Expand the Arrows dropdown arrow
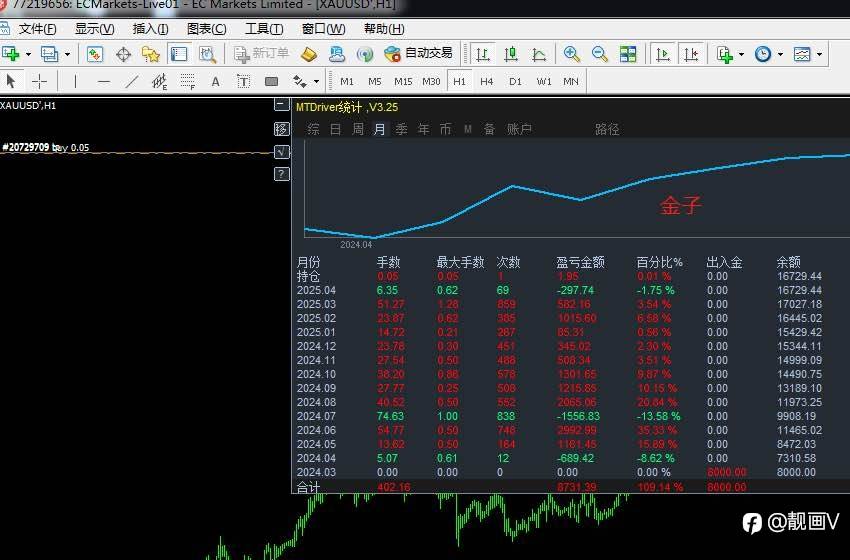This screenshot has width=850, height=560. pos(317,82)
